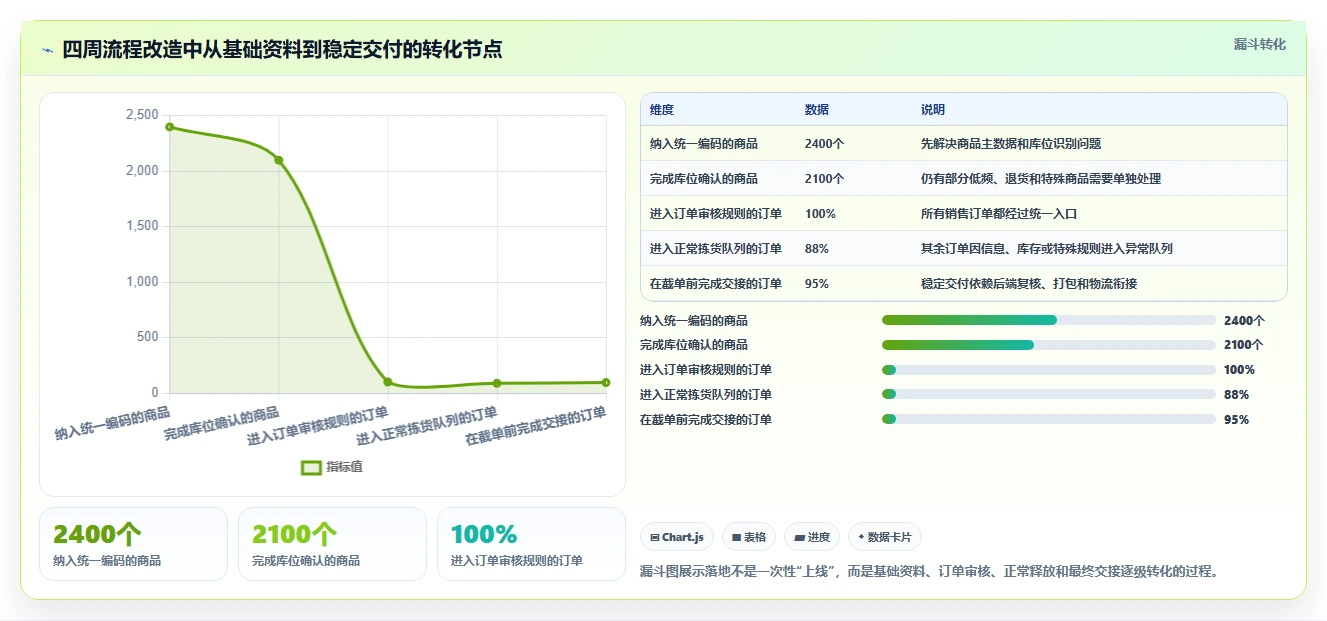Screen dimensions: 1327x621
Task: Click the 数据 column header
Action: pyautogui.click(x=817, y=110)
